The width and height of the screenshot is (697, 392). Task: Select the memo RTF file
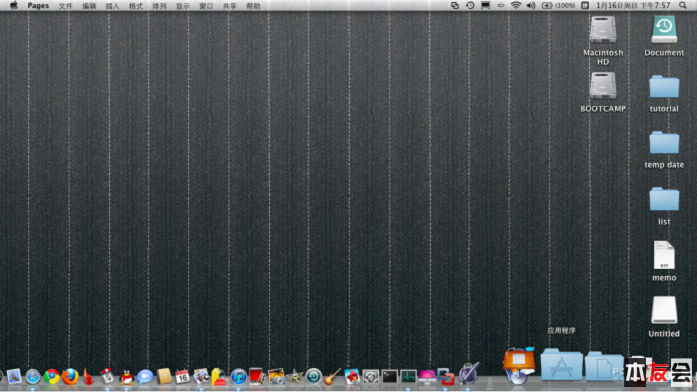[x=664, y=255]
